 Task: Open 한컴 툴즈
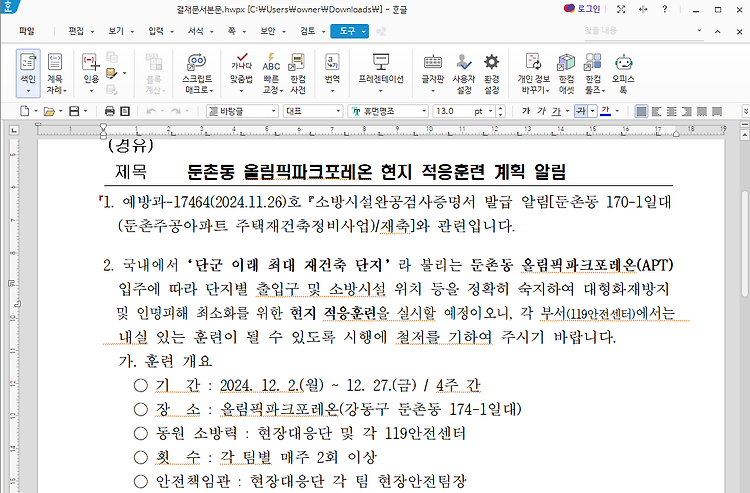click(594, 73)
